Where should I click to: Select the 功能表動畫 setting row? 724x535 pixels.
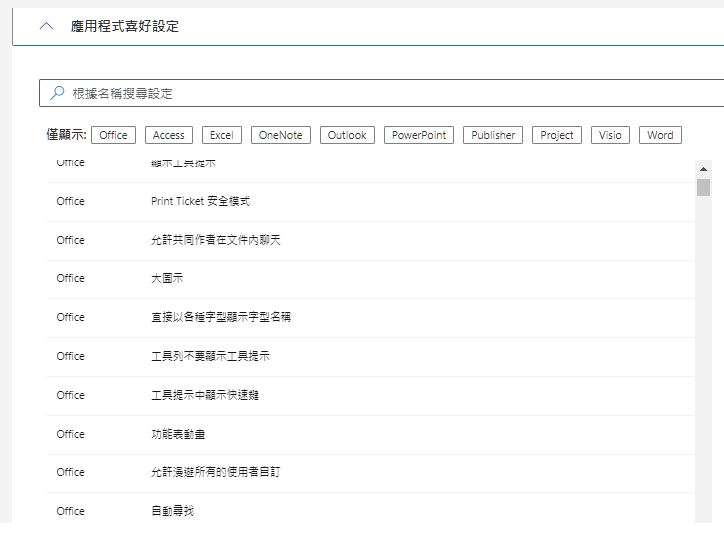tap(178, 434)
